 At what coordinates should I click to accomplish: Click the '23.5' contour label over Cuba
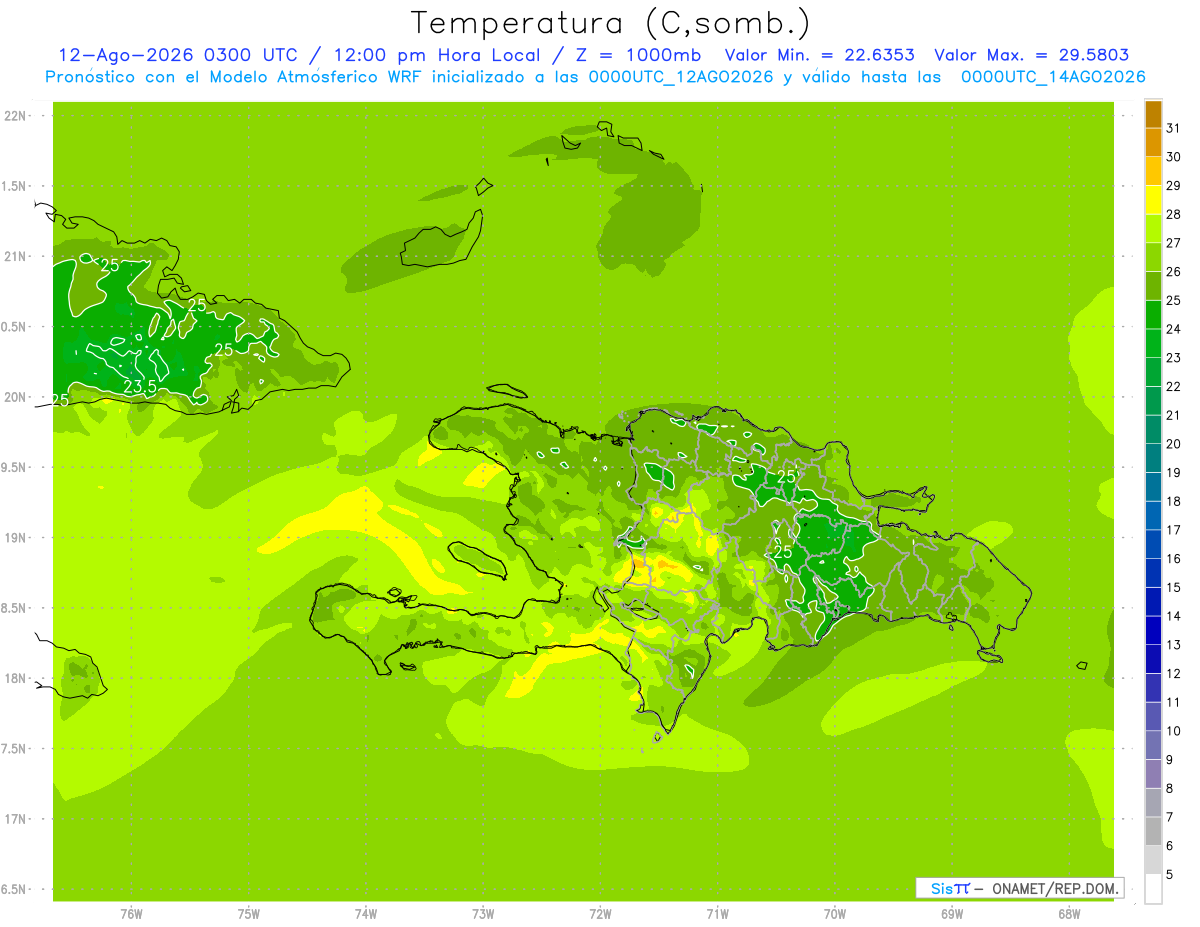point(139,387)
